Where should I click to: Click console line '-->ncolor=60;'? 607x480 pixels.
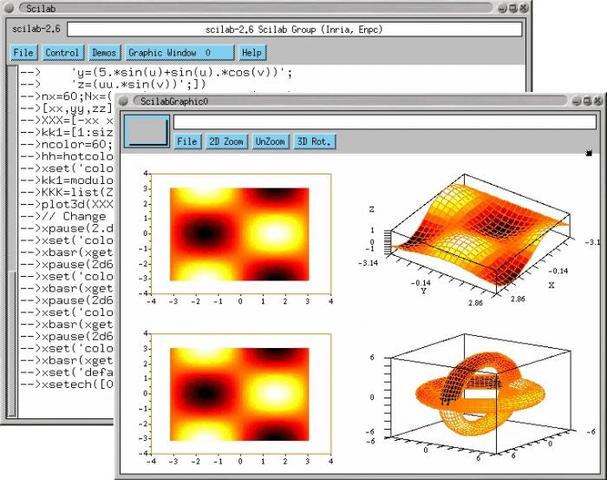(67, 144)
